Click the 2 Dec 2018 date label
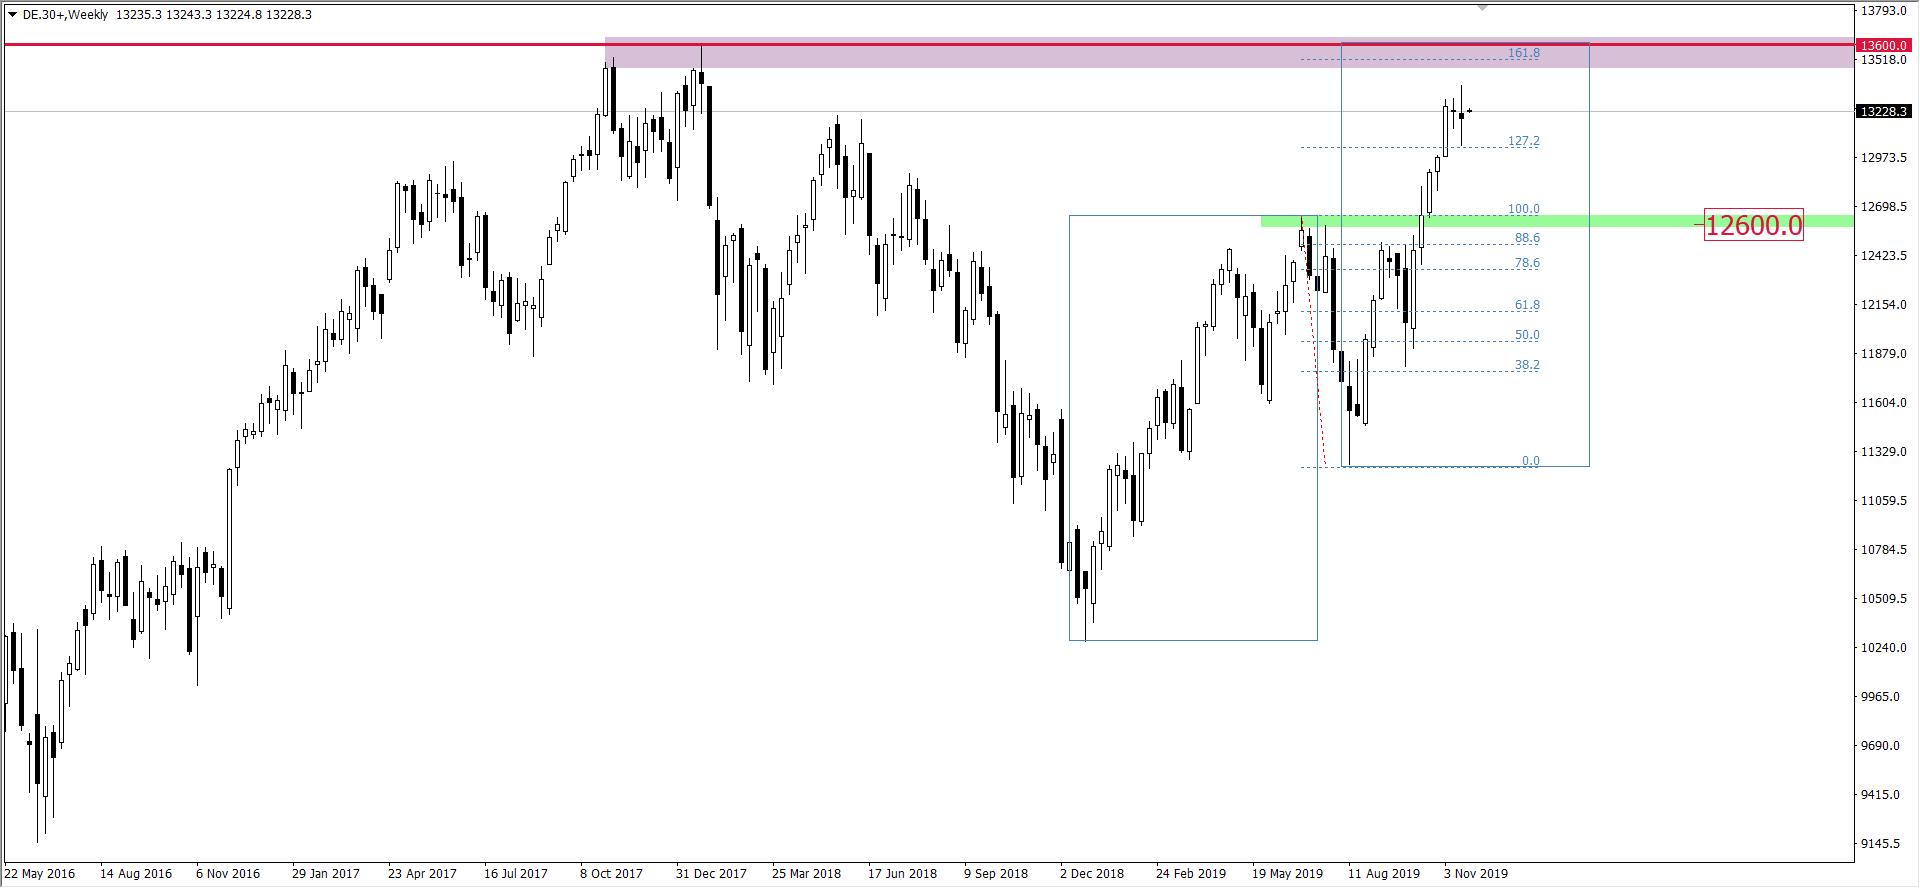 click(1091, 873)
